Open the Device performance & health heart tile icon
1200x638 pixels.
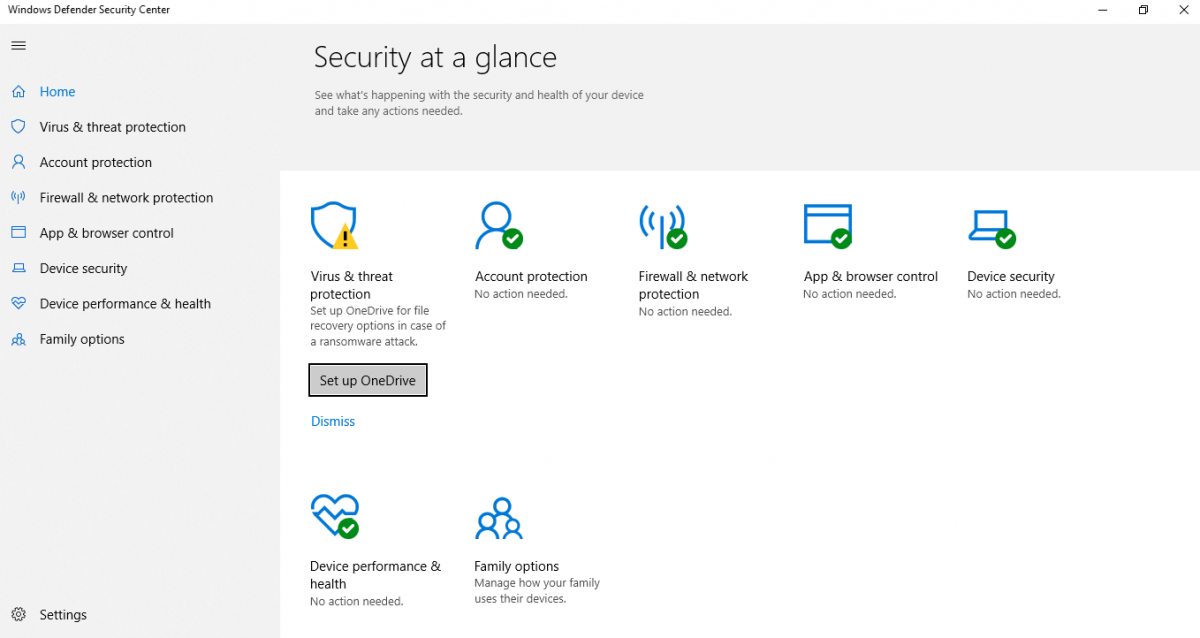pos(334,516)
